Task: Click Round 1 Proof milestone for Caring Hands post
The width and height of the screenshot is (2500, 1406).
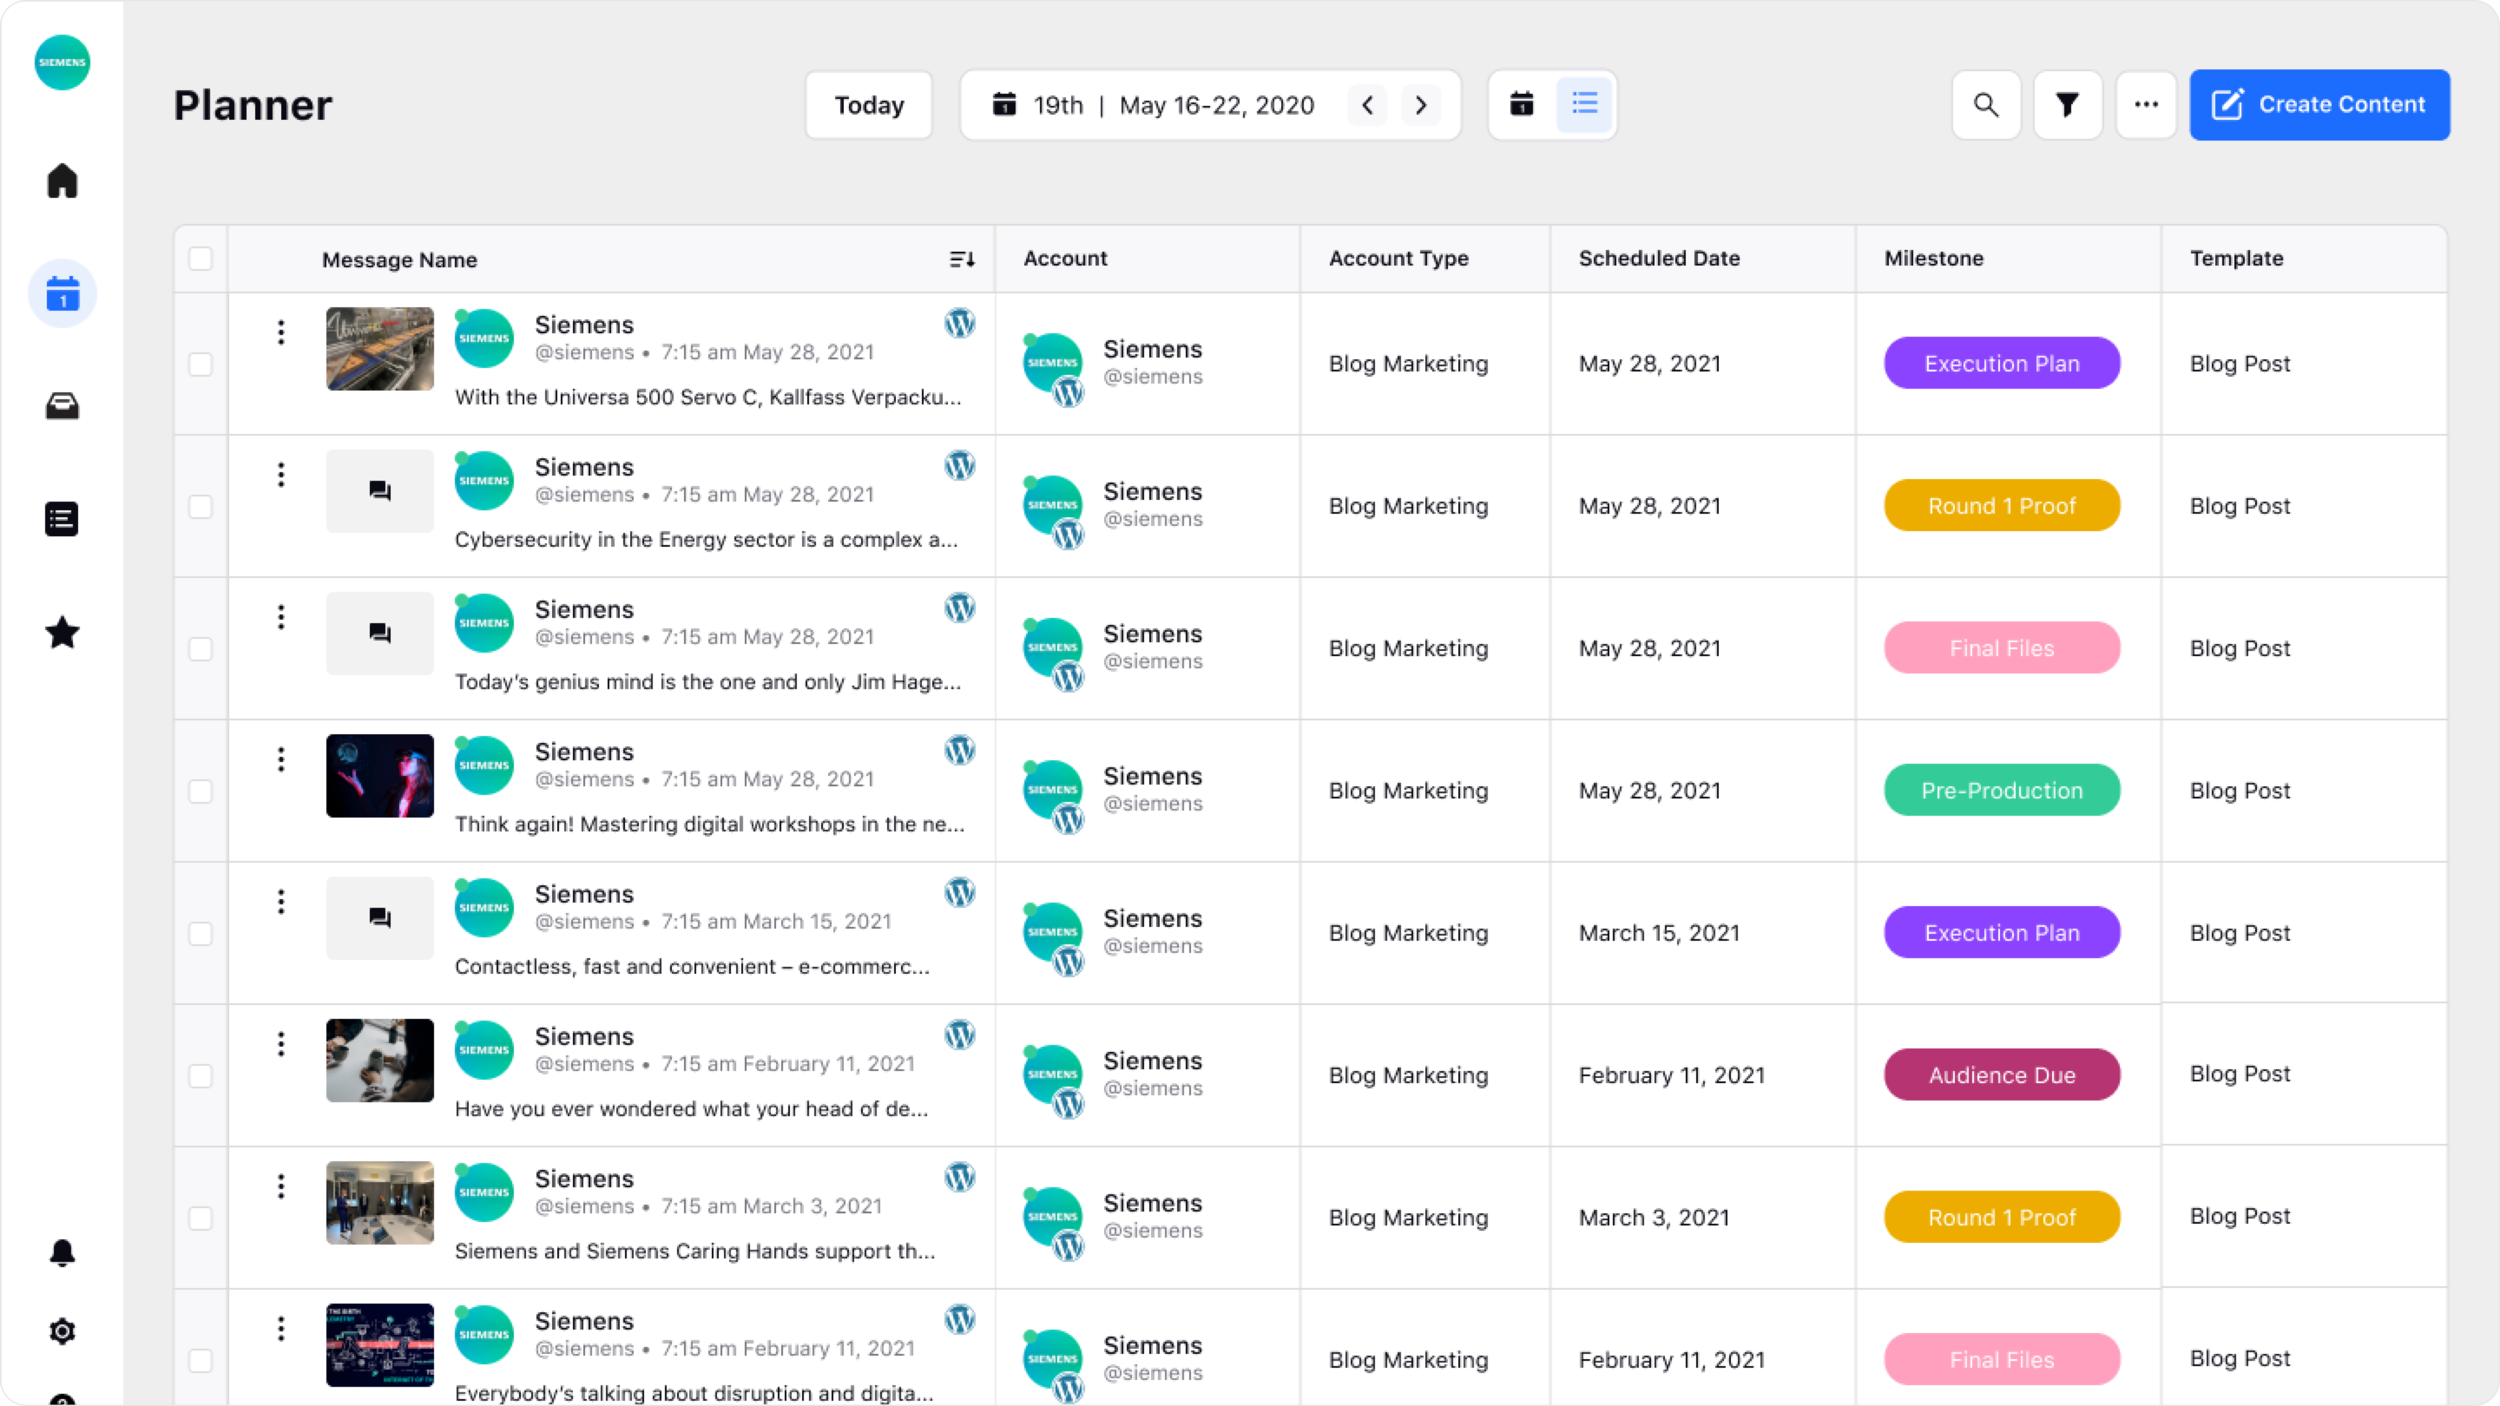Action: coord(2002,1217)
